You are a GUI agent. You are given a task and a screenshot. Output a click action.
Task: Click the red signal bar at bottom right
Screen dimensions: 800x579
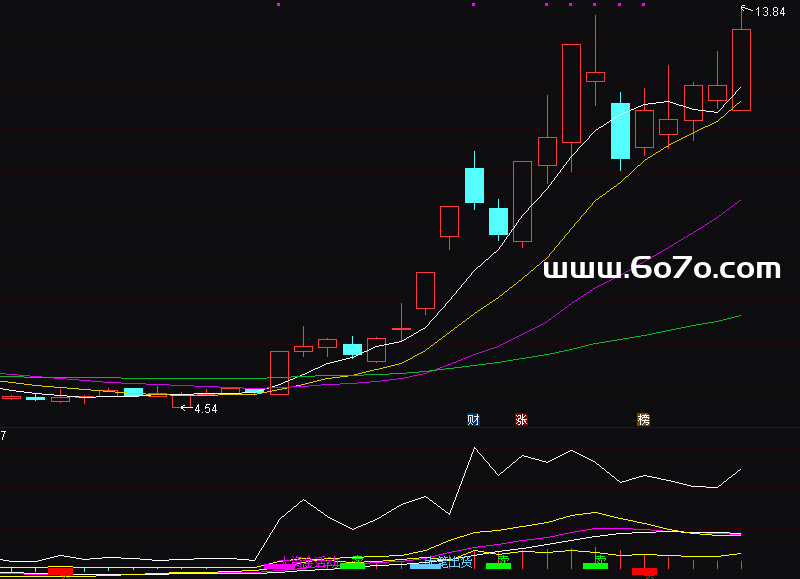644,572
